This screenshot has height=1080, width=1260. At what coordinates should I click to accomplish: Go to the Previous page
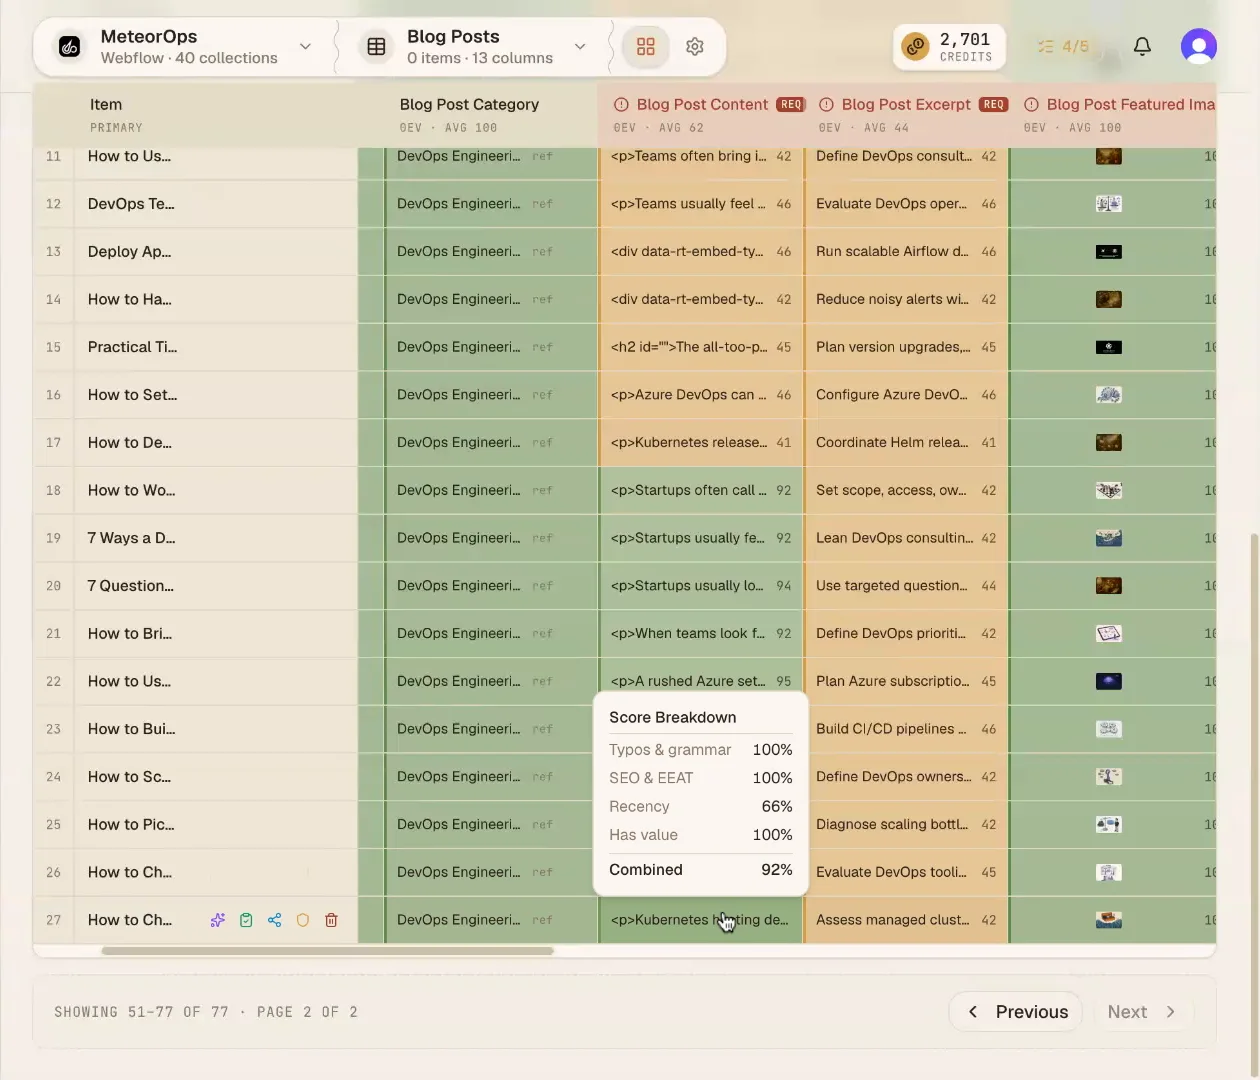pyautogui.click(x=1015, y=1012)
